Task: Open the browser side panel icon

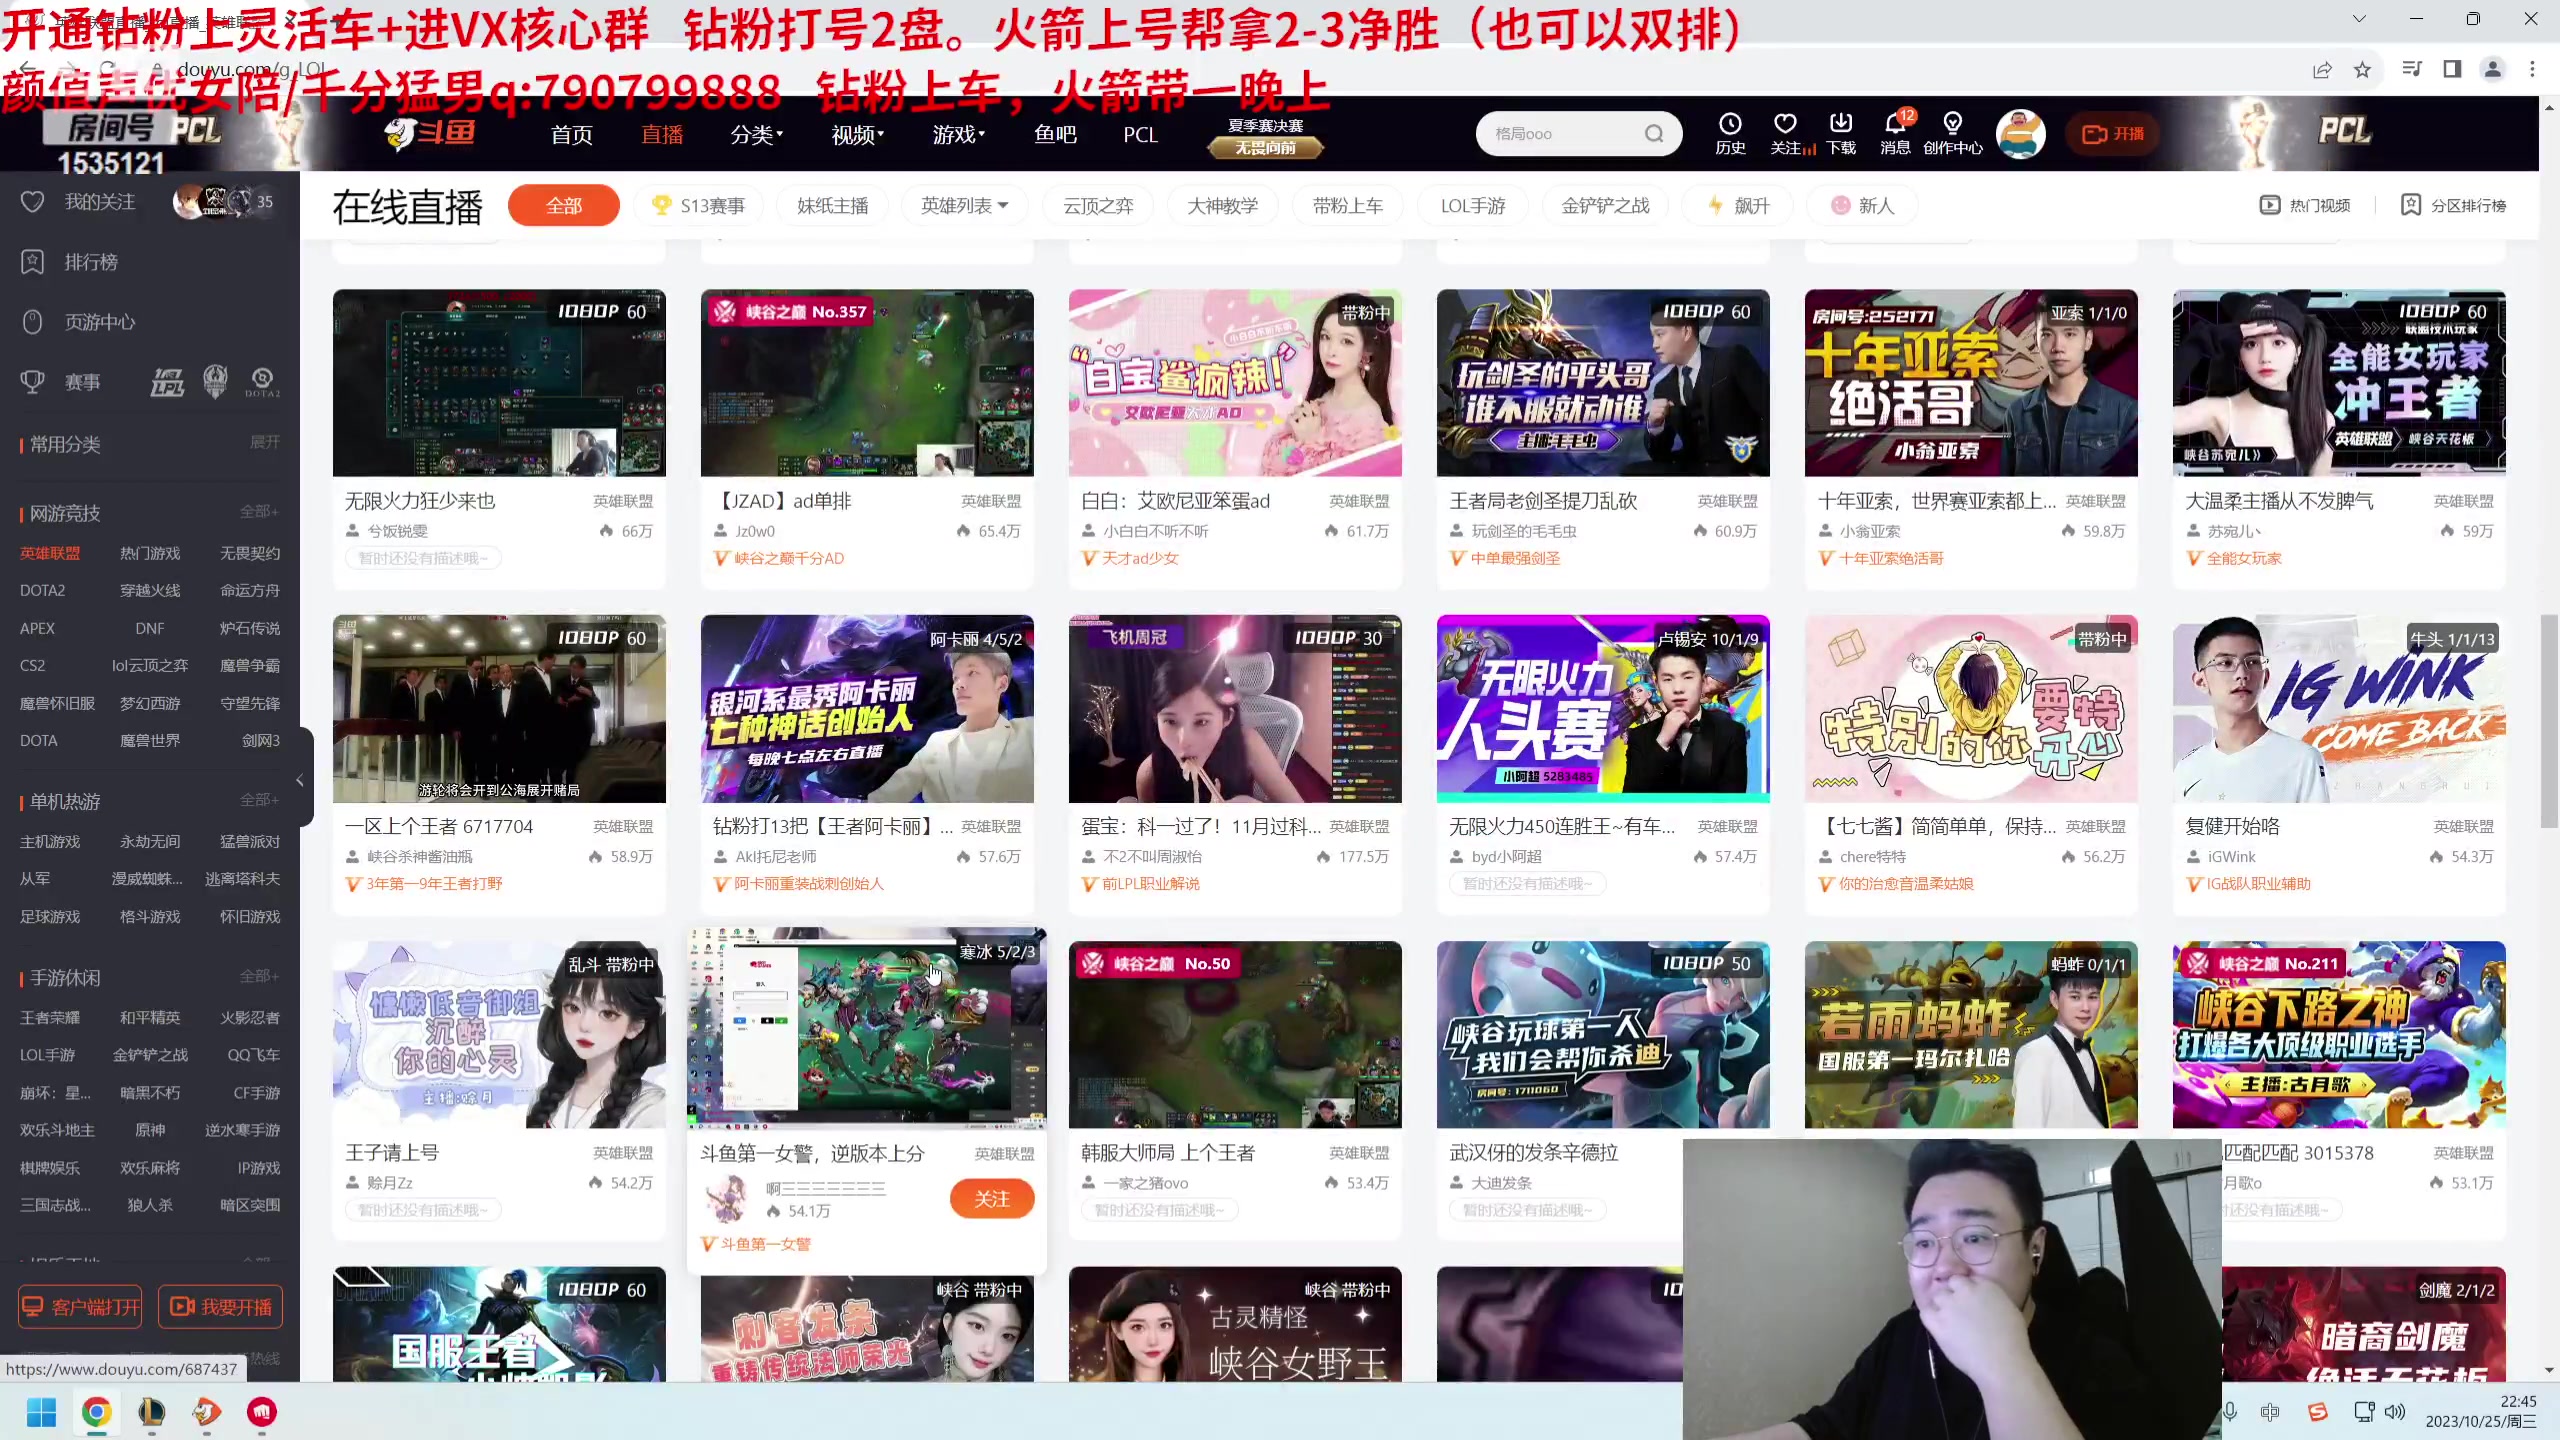Action: (2452, 69)
